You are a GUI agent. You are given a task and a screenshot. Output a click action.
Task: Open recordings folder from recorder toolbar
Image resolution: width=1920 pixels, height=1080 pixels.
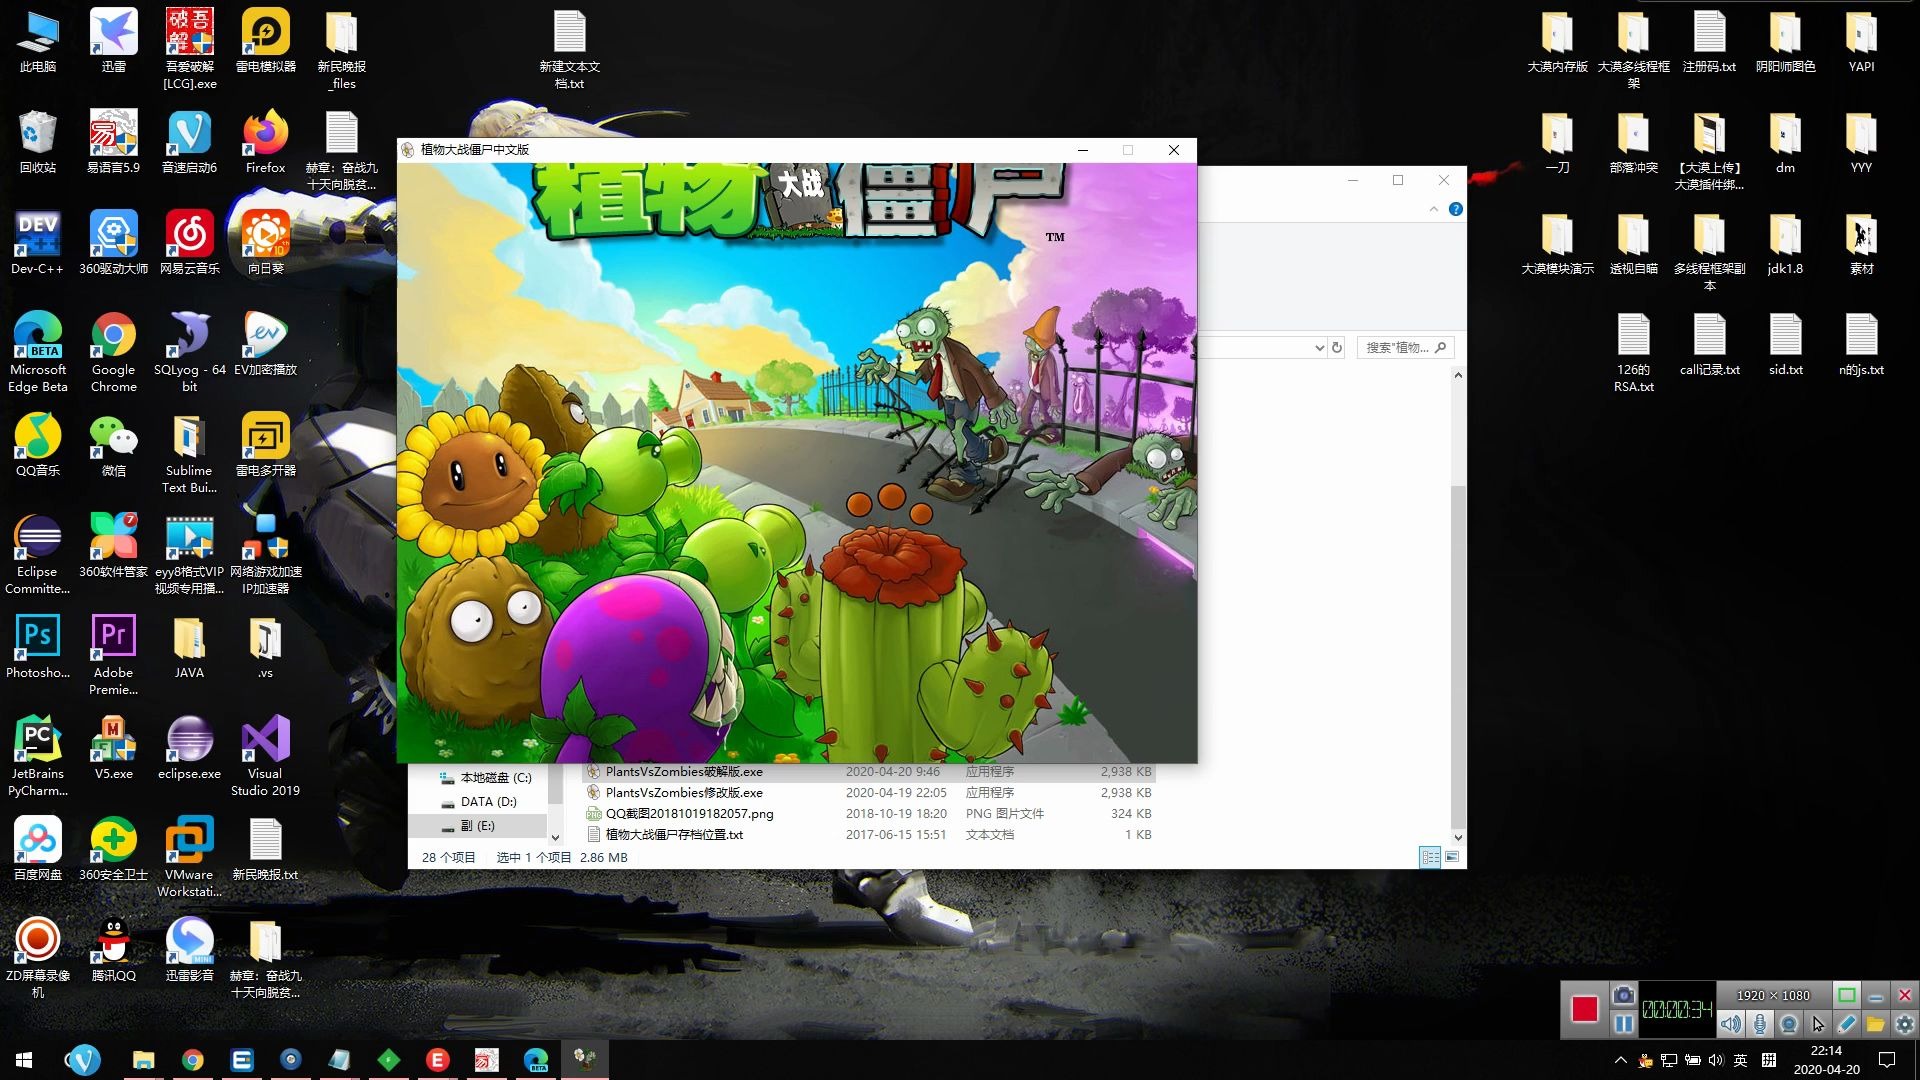[x=1875, y=1024]
